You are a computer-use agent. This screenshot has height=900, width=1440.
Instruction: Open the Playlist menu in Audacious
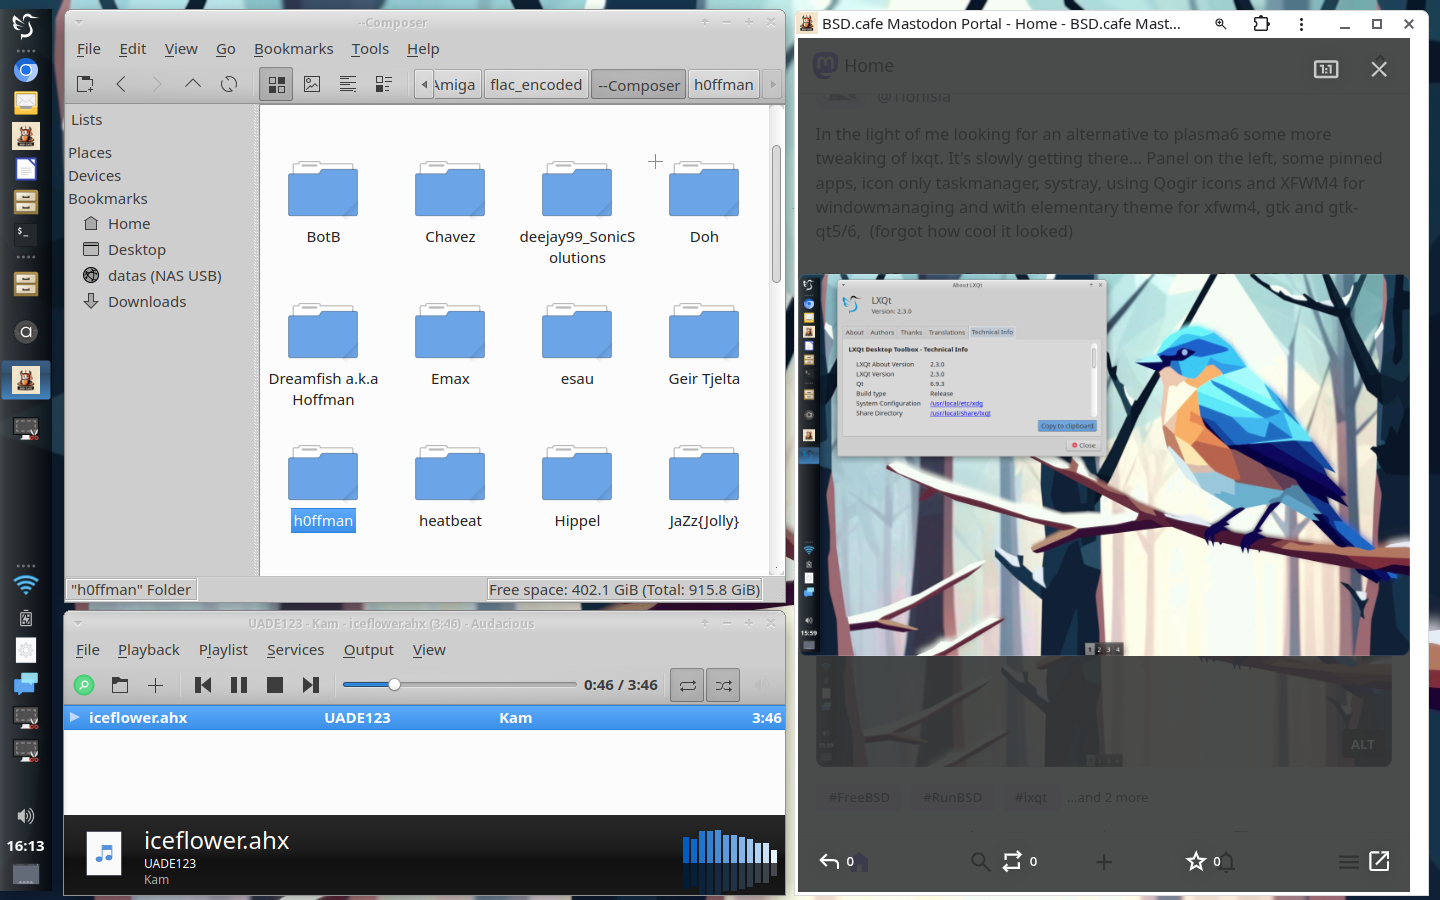tap(223, 650)
